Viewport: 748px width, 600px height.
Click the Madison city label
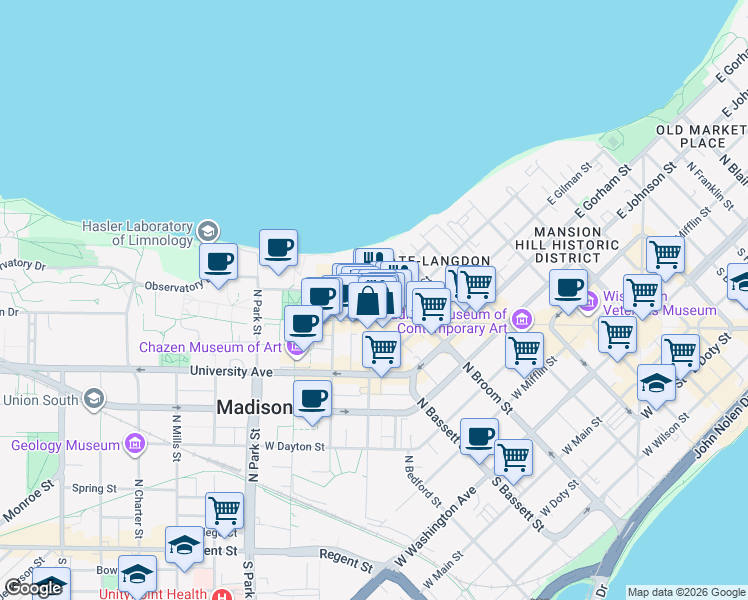point(254,407)
